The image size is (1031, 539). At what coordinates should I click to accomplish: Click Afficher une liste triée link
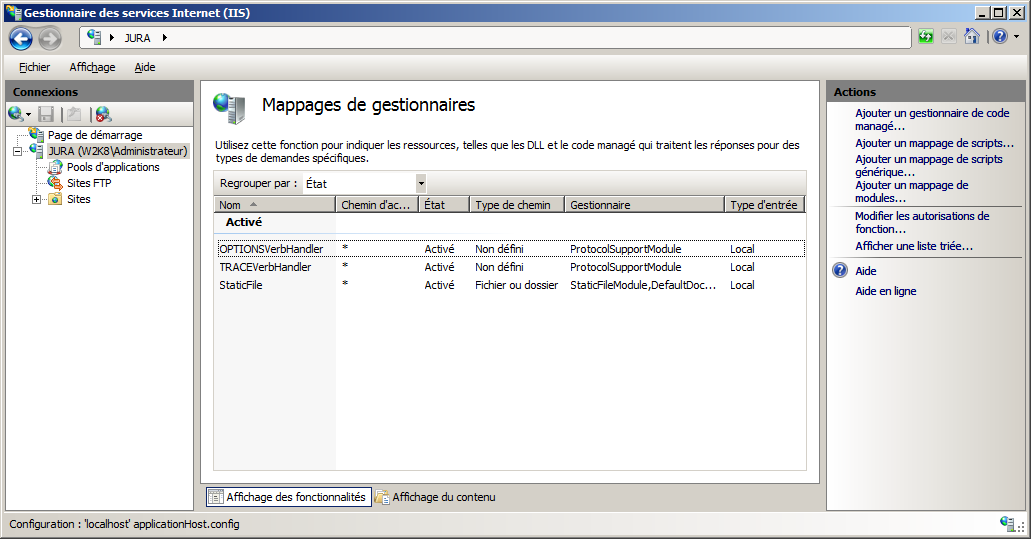pos(913,246)
